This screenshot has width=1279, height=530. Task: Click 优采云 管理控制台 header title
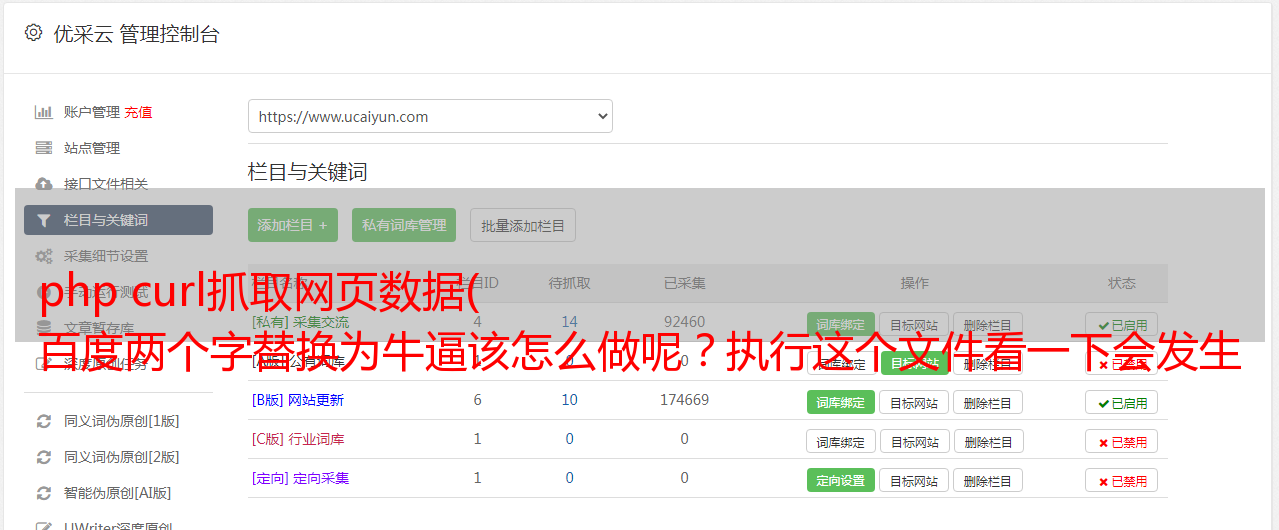click(136, 34)
